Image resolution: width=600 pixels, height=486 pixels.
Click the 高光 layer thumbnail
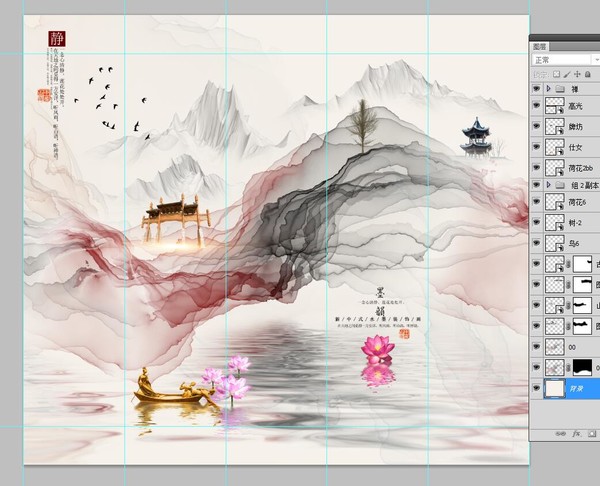554,105
